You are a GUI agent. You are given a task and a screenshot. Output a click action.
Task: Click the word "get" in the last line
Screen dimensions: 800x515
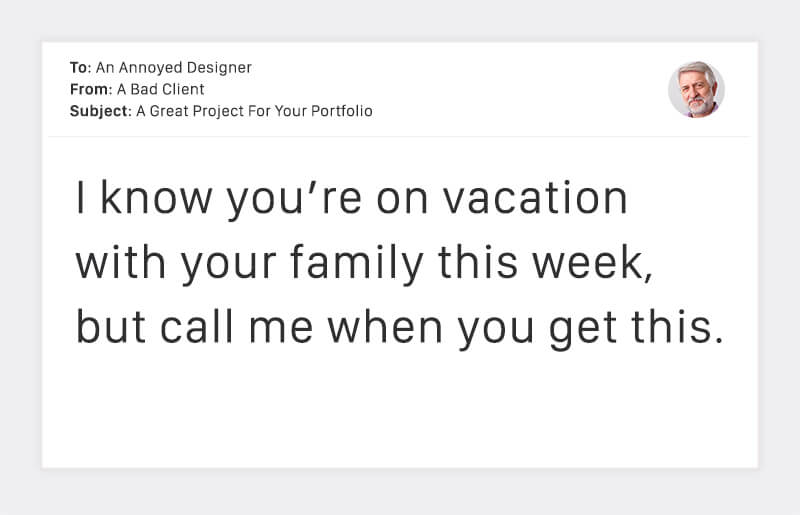[x=584, y=330]
